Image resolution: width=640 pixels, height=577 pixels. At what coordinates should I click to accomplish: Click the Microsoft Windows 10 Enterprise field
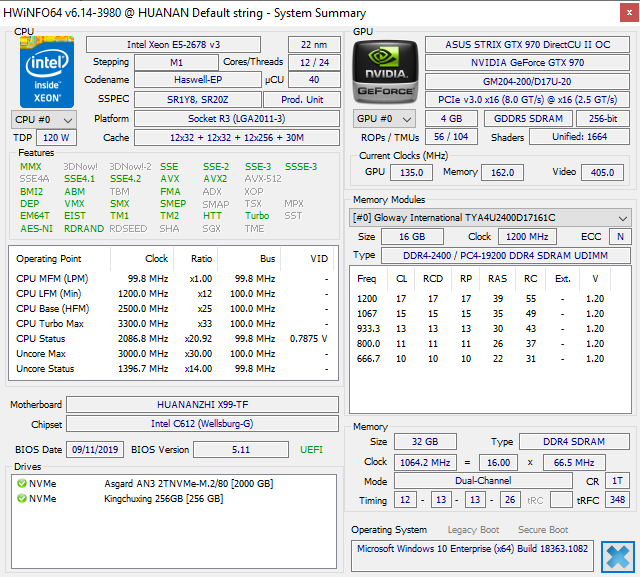point(472,556)
